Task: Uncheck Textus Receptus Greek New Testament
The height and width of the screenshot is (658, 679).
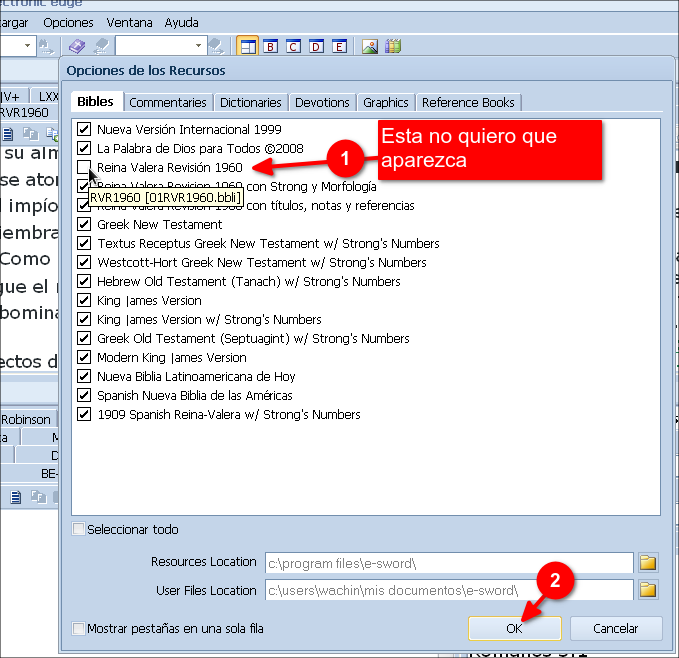Action: [84, 243]
